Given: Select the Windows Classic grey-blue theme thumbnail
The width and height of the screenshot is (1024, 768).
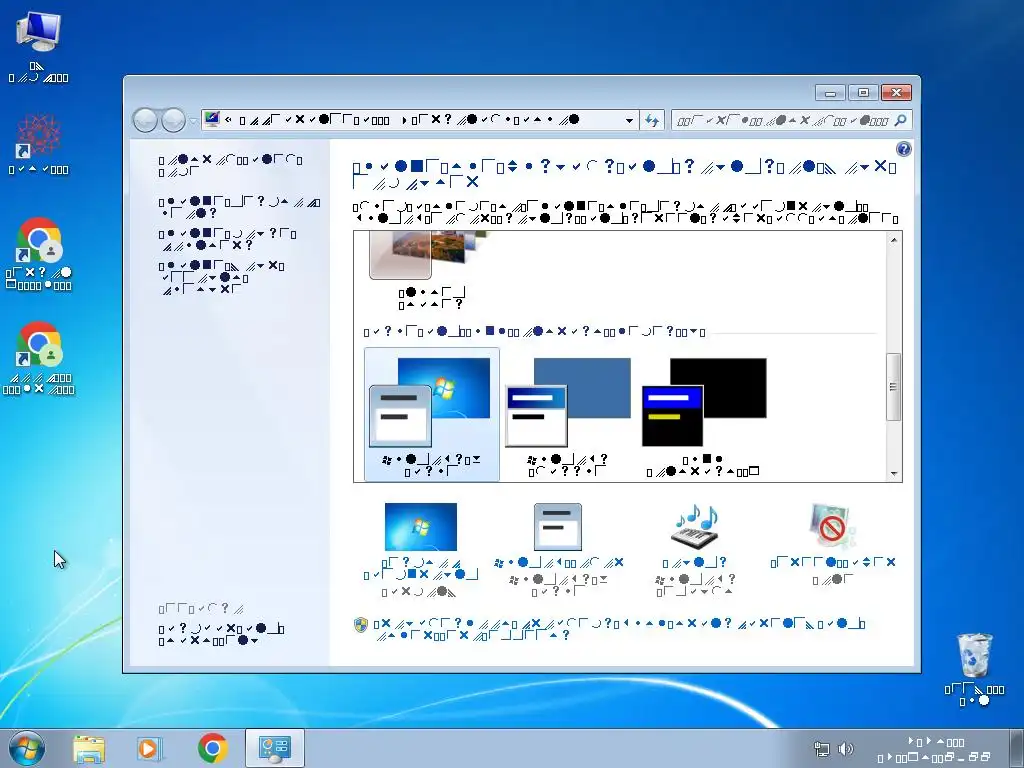Looking at the screenshot, I should tap(568, 414).
